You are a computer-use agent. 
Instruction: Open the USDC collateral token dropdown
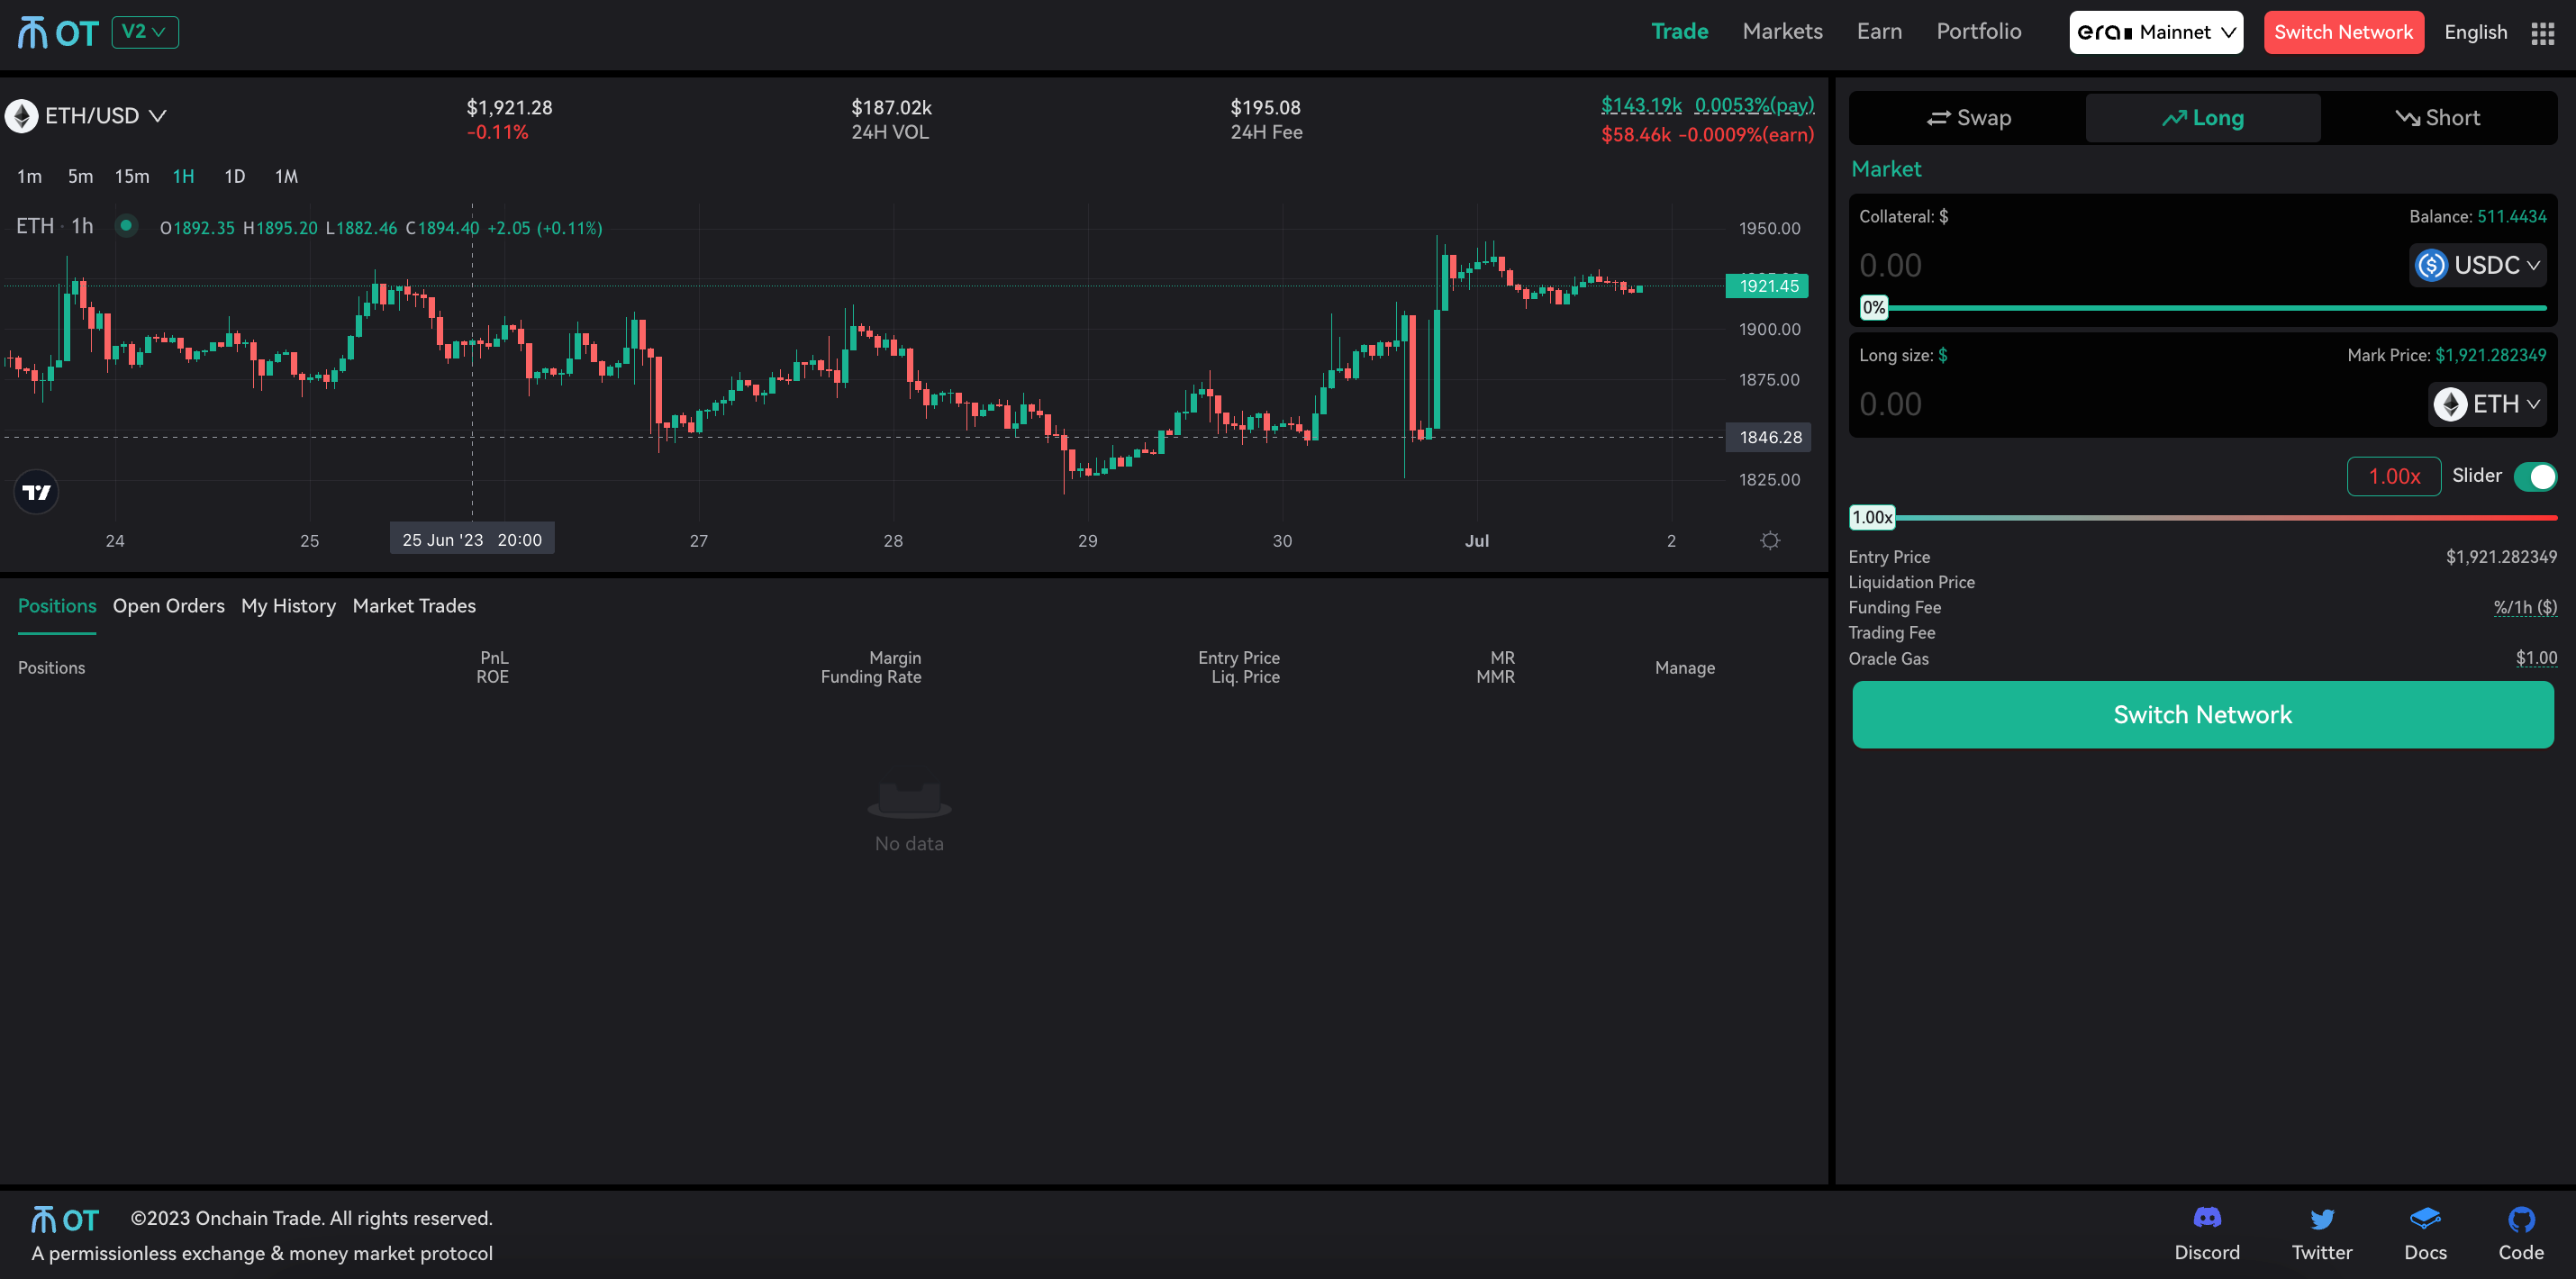2477,265
